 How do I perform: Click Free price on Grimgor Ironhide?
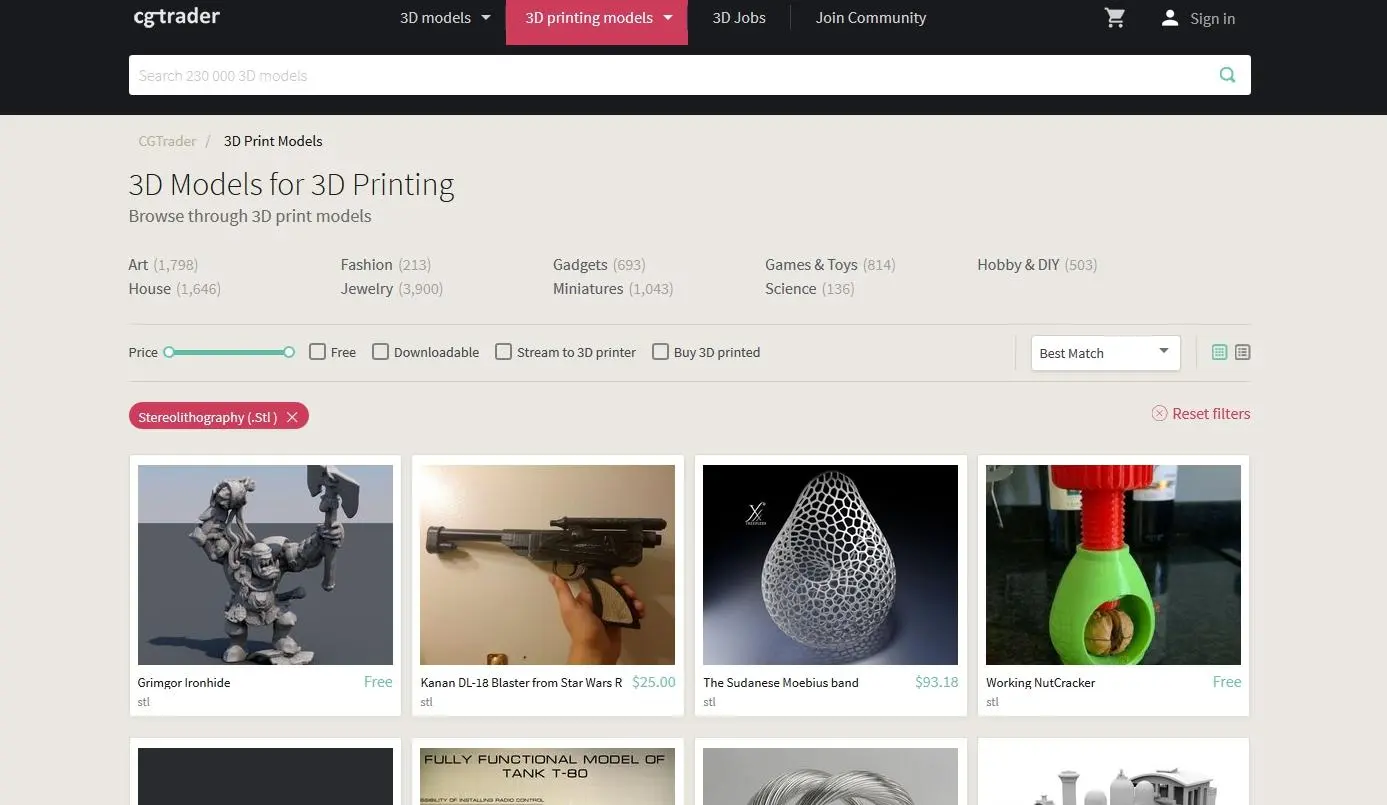click(x=378, y=682)
